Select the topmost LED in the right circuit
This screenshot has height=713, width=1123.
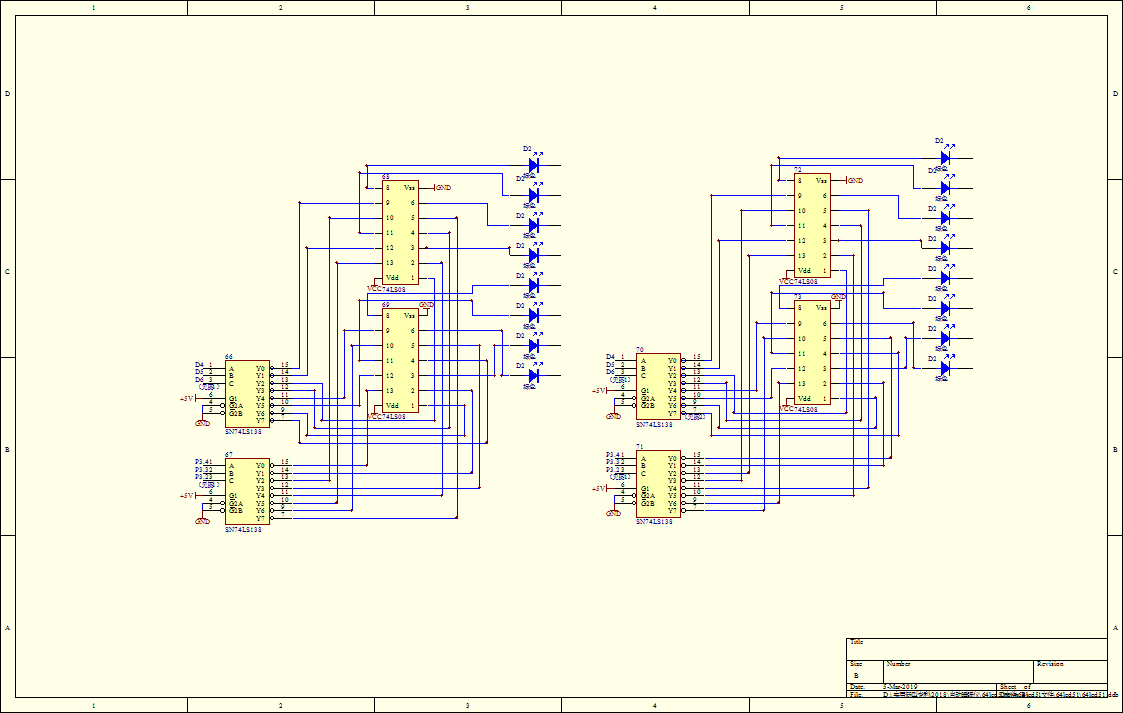[944, 157]
